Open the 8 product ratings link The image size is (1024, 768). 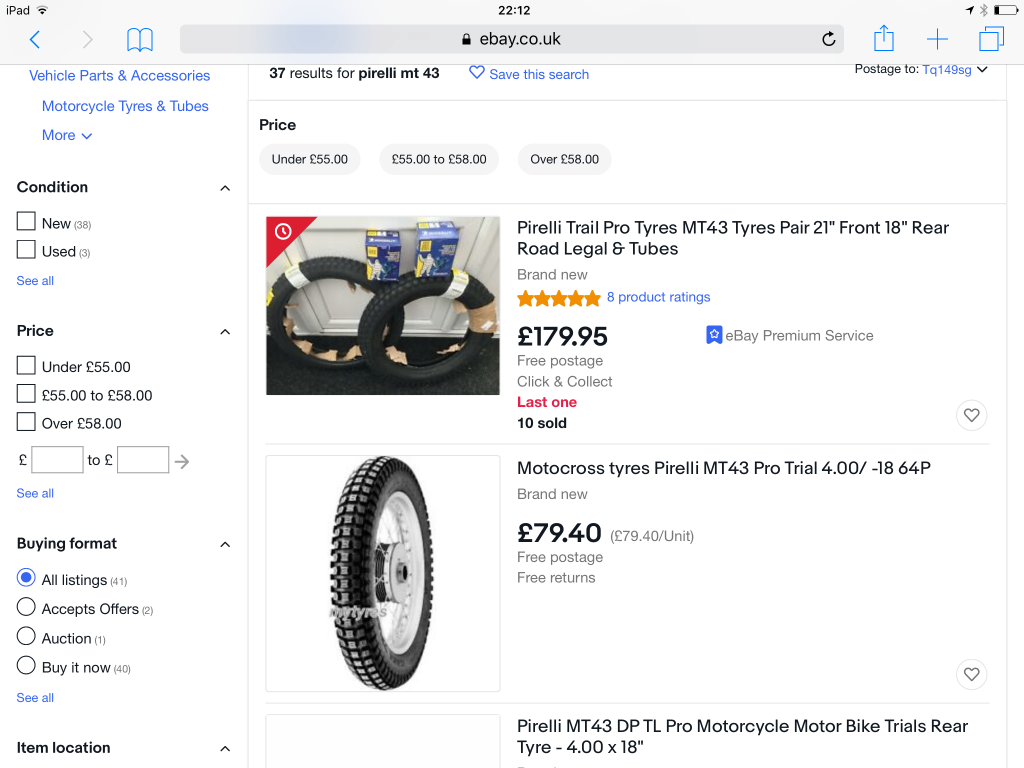coord(658,297)
